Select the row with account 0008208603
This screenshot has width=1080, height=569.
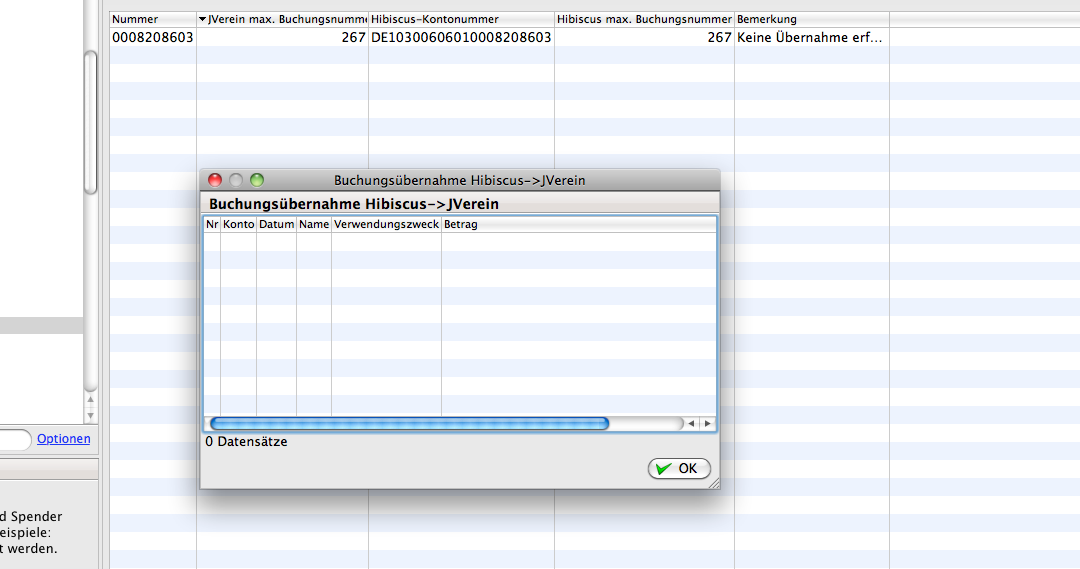(152, 38)
